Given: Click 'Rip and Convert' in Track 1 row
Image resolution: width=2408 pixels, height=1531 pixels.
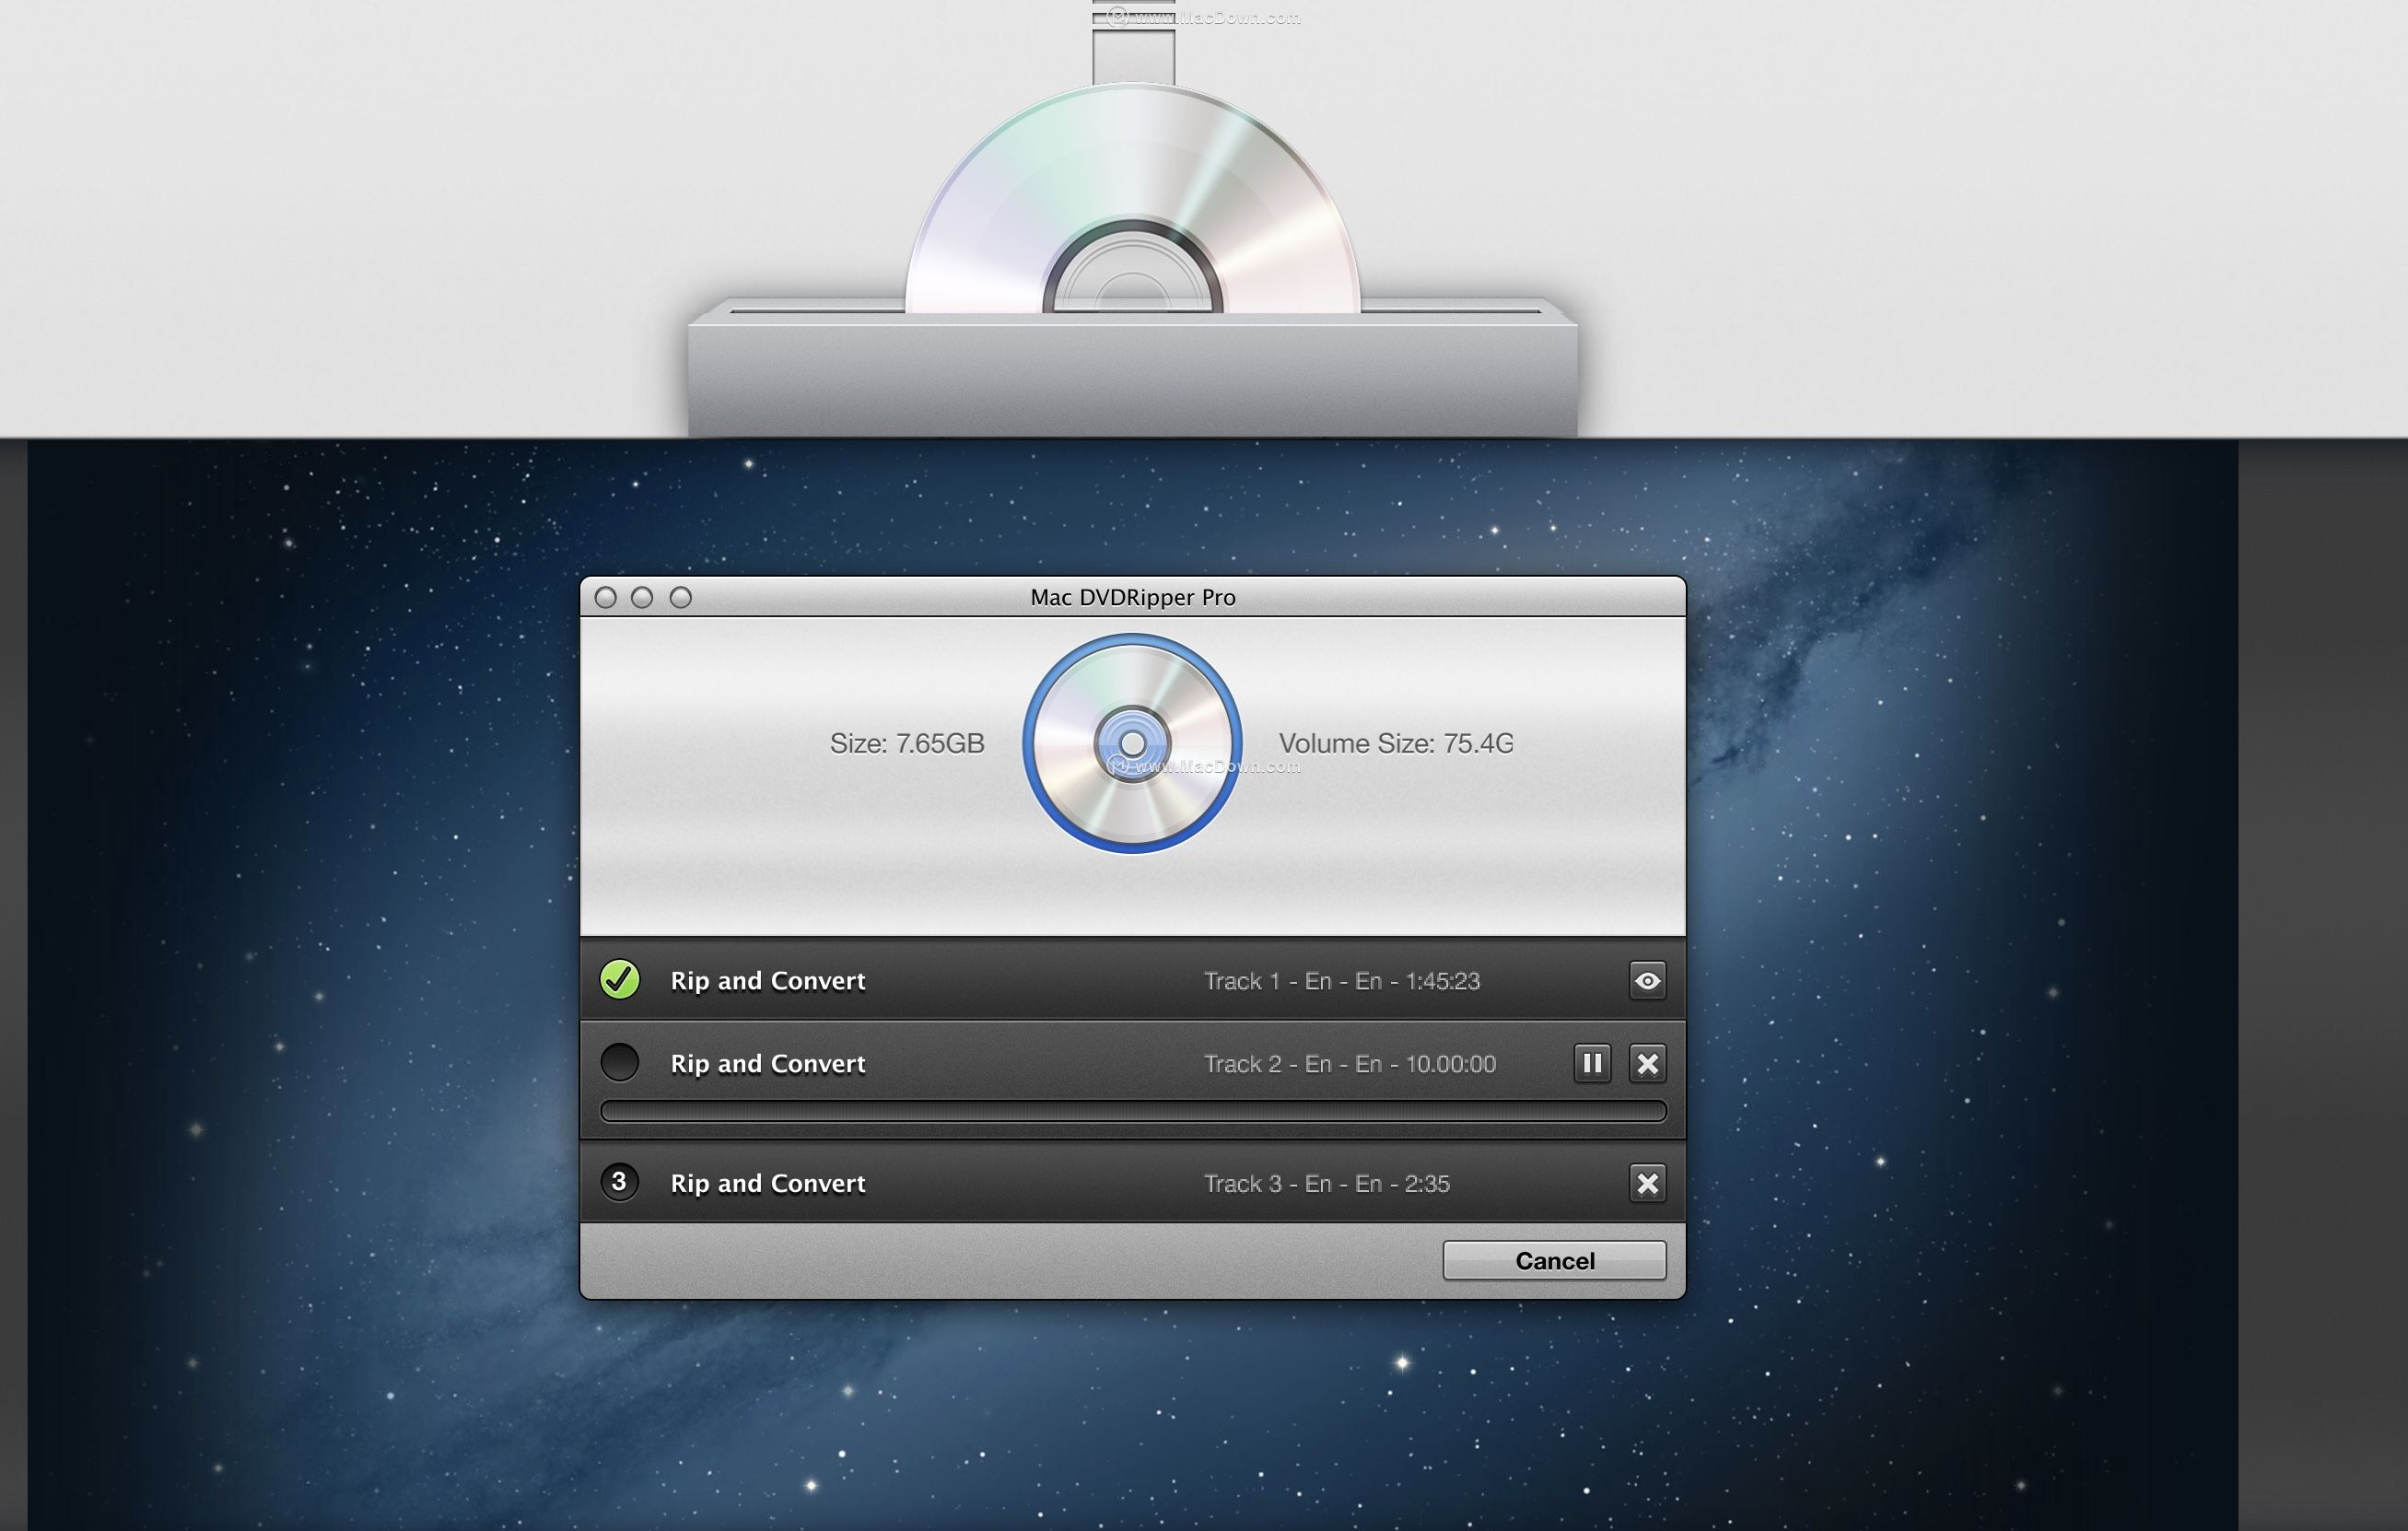Looking at the screenshot, I should click(768, 981).
